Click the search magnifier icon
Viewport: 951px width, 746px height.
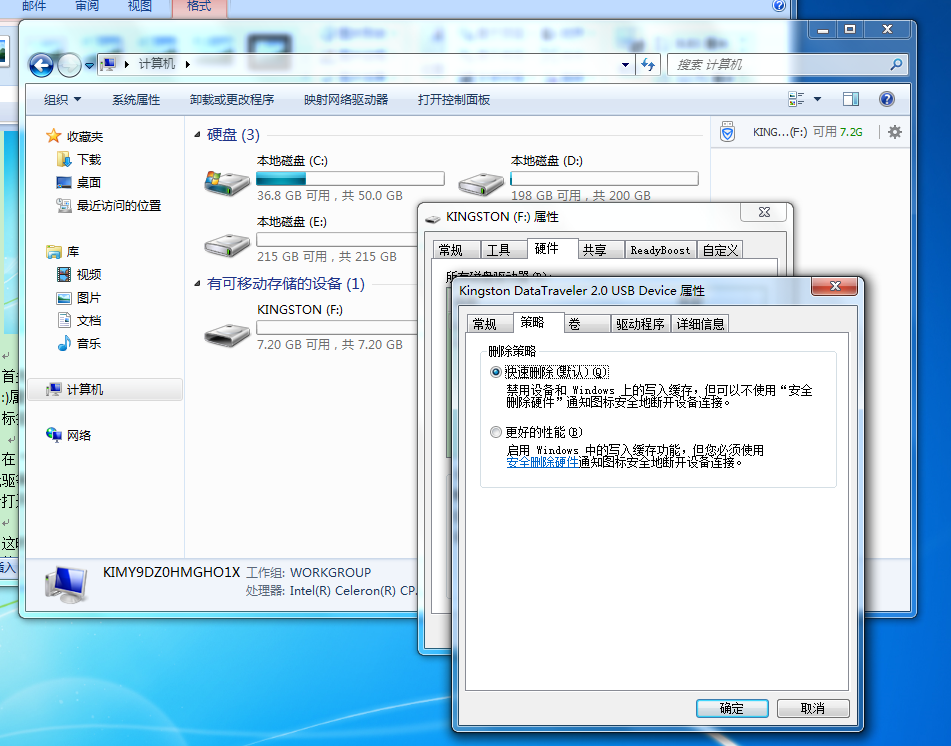[x=896, y=64]
